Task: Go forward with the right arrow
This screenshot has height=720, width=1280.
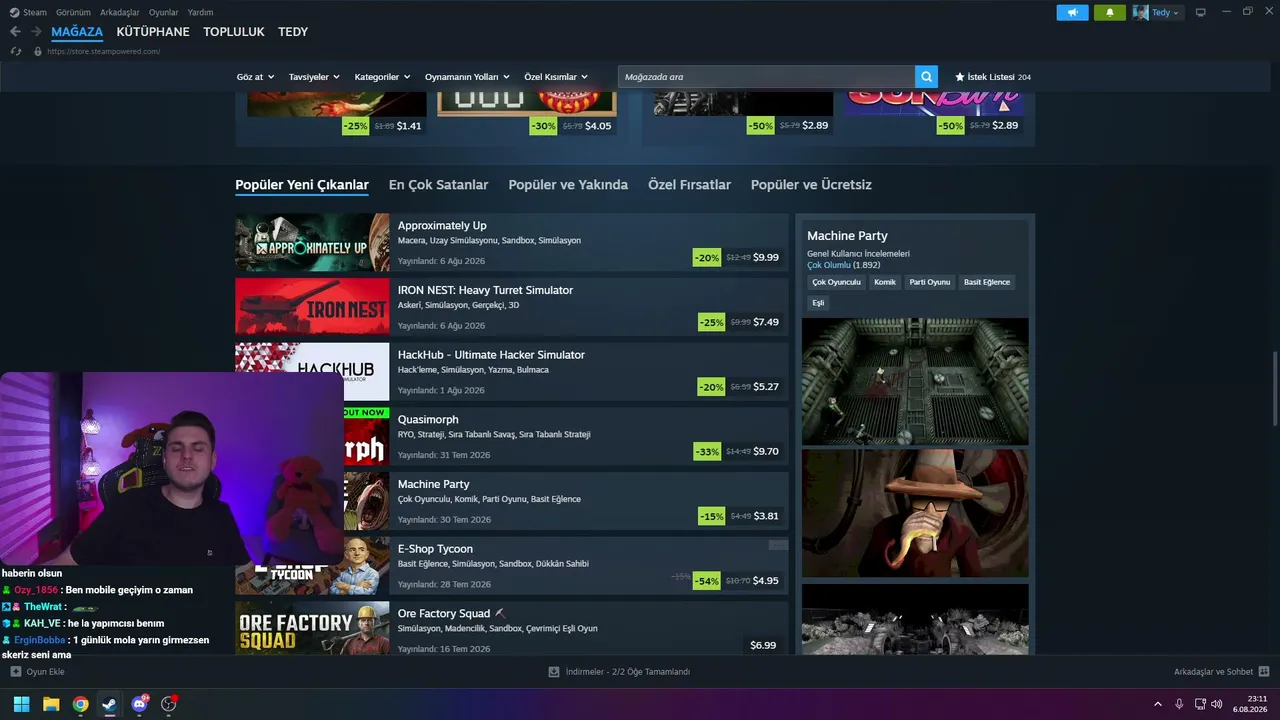Action: tap(36, 32)
